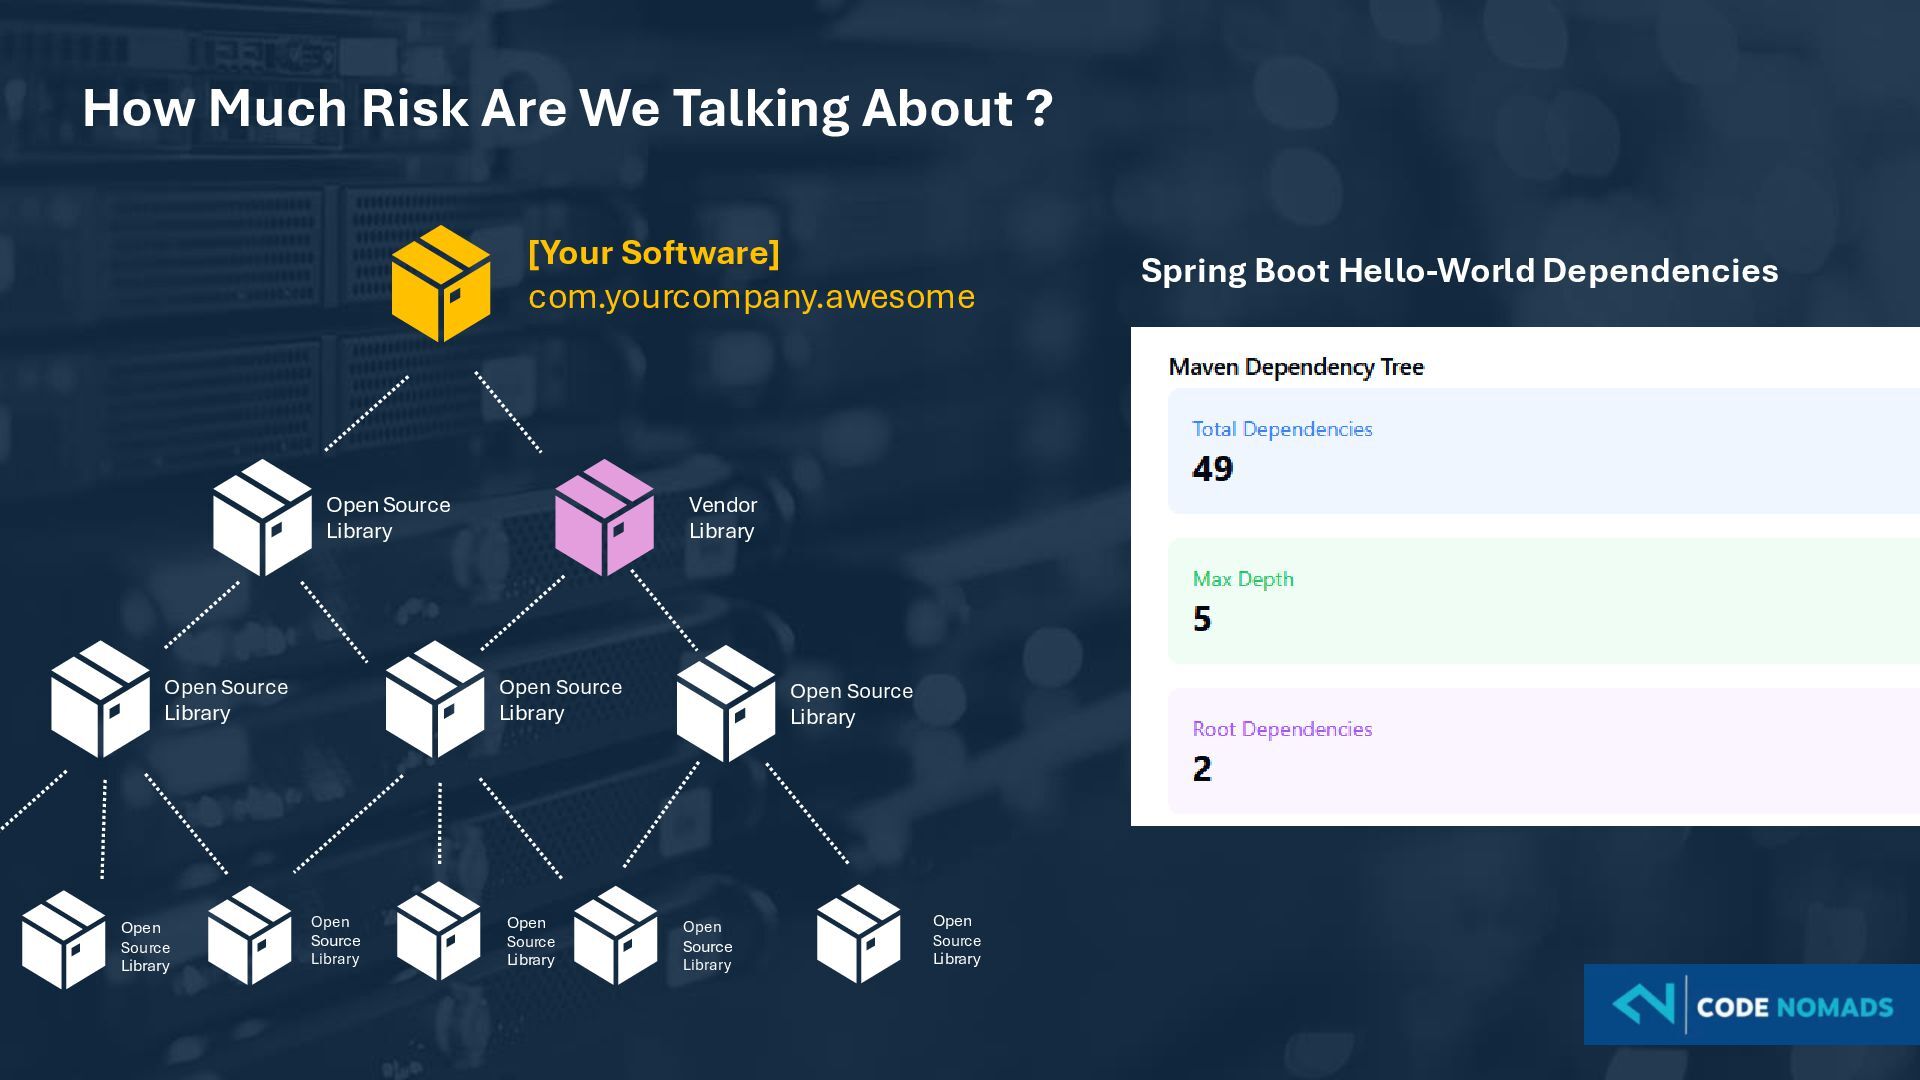The image size is (1920, 1080).
Task: Click the yellow Your Software package icon
Action: click(x=441, y=284)
